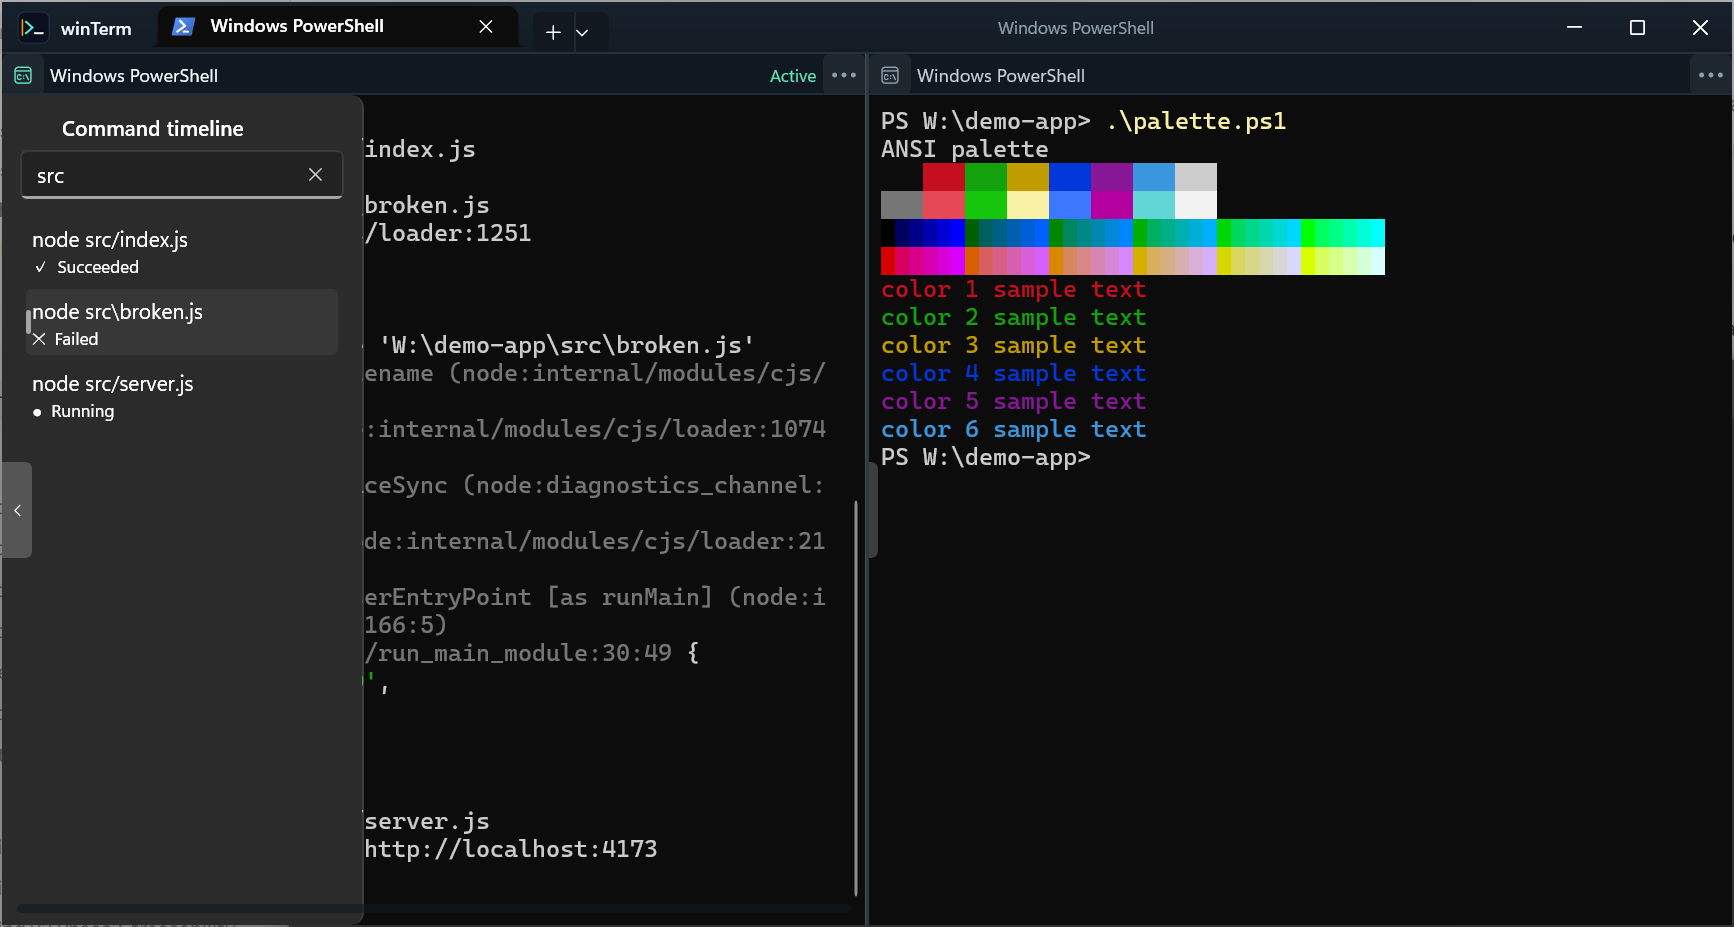The width and height of the screenshot is (1734, 927).
Task: Click the winTerm app logo icon
Action: 33,28
